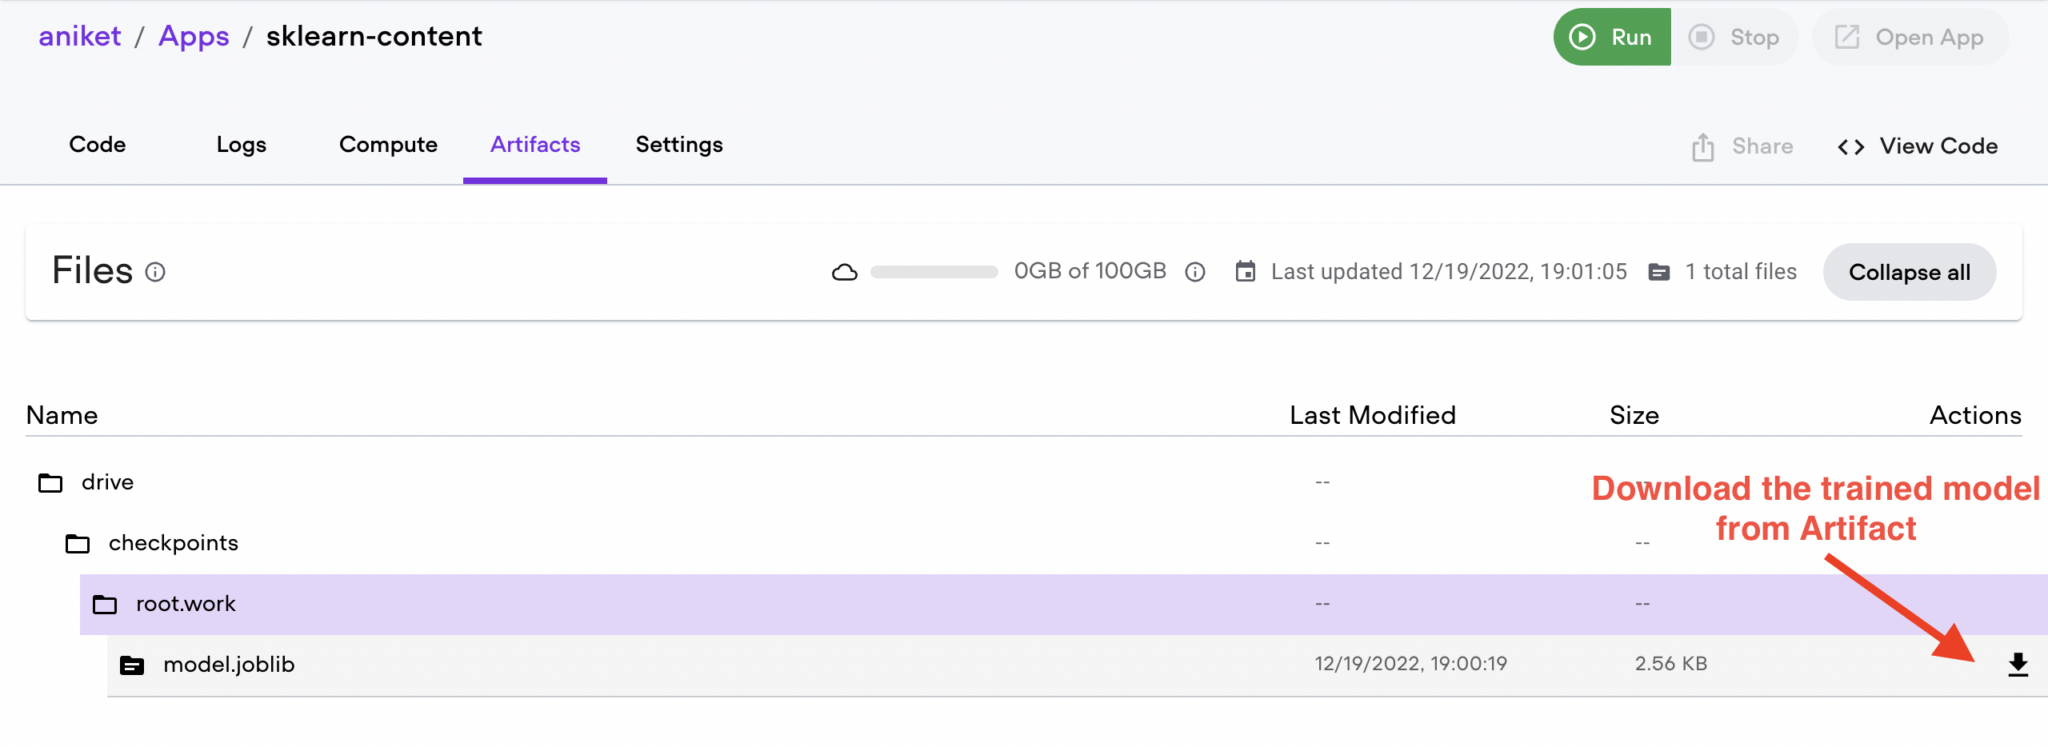
Task: Click the model.joblib file icon
Action: 132,665
